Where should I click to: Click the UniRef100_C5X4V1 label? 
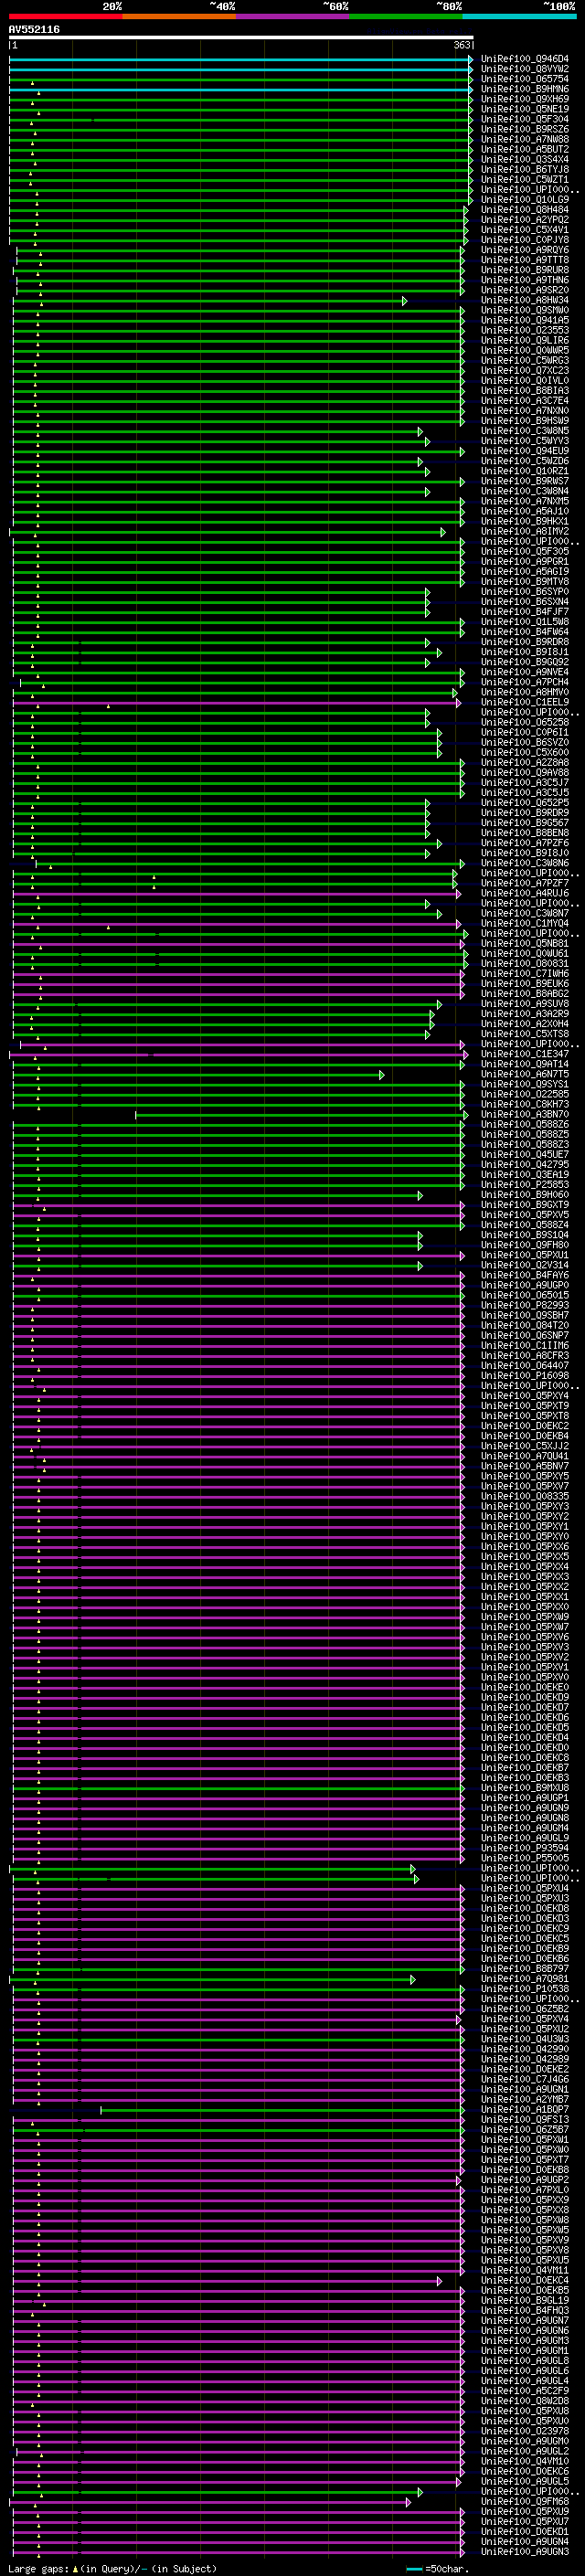525,230
